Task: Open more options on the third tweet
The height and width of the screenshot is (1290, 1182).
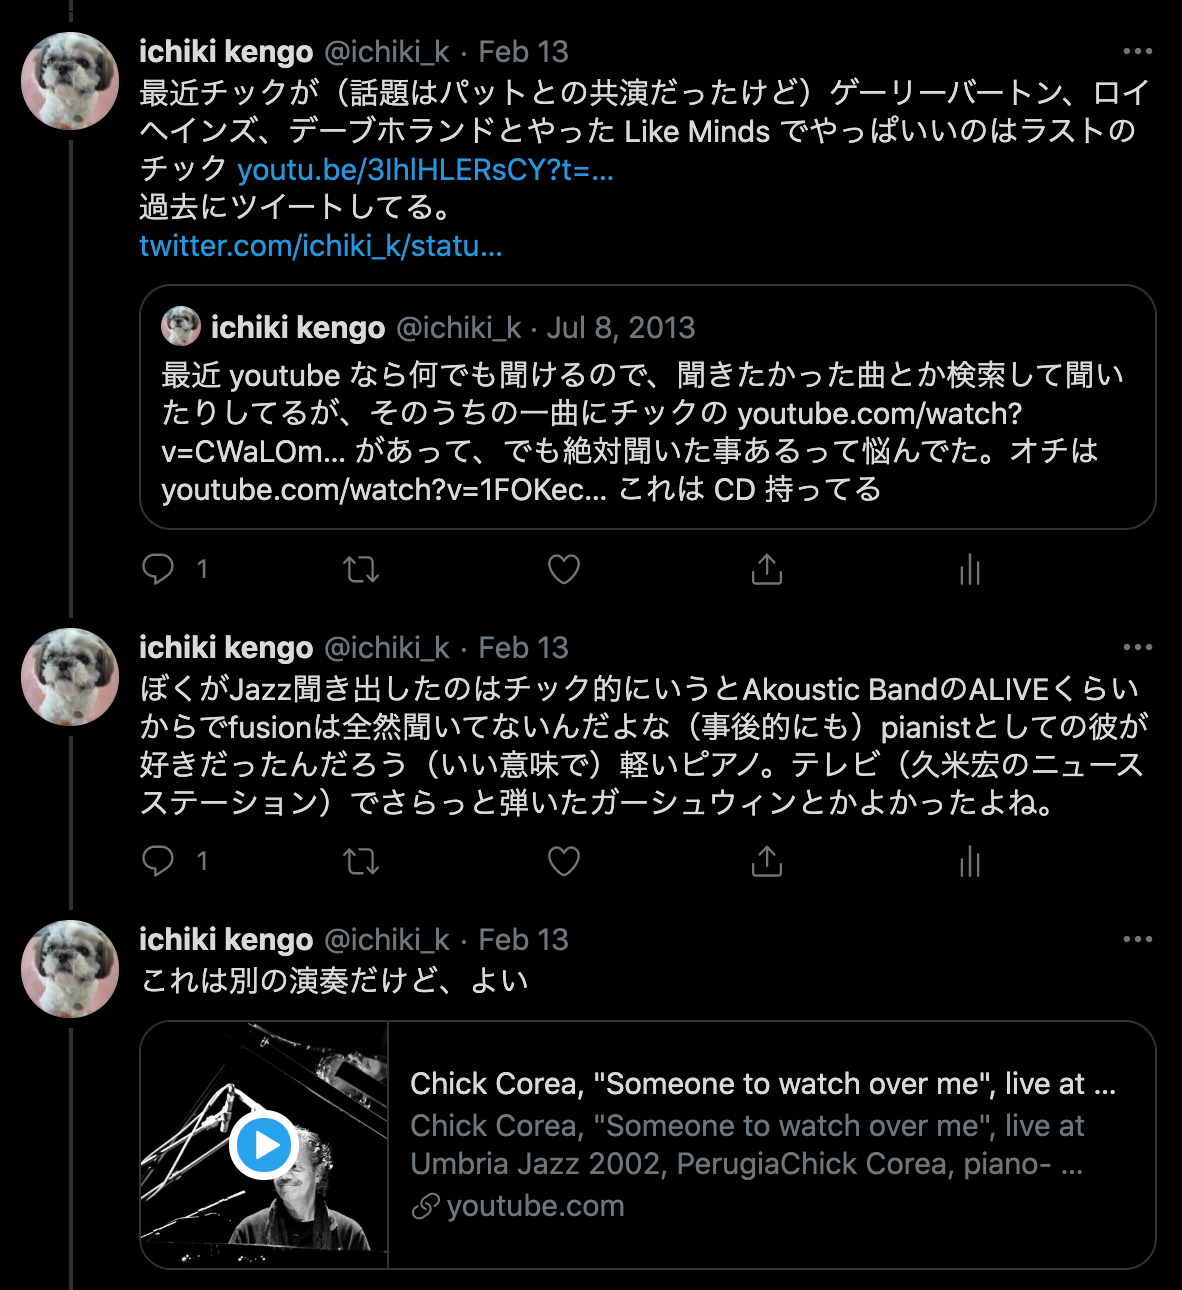Action: tap(1138, 939)
